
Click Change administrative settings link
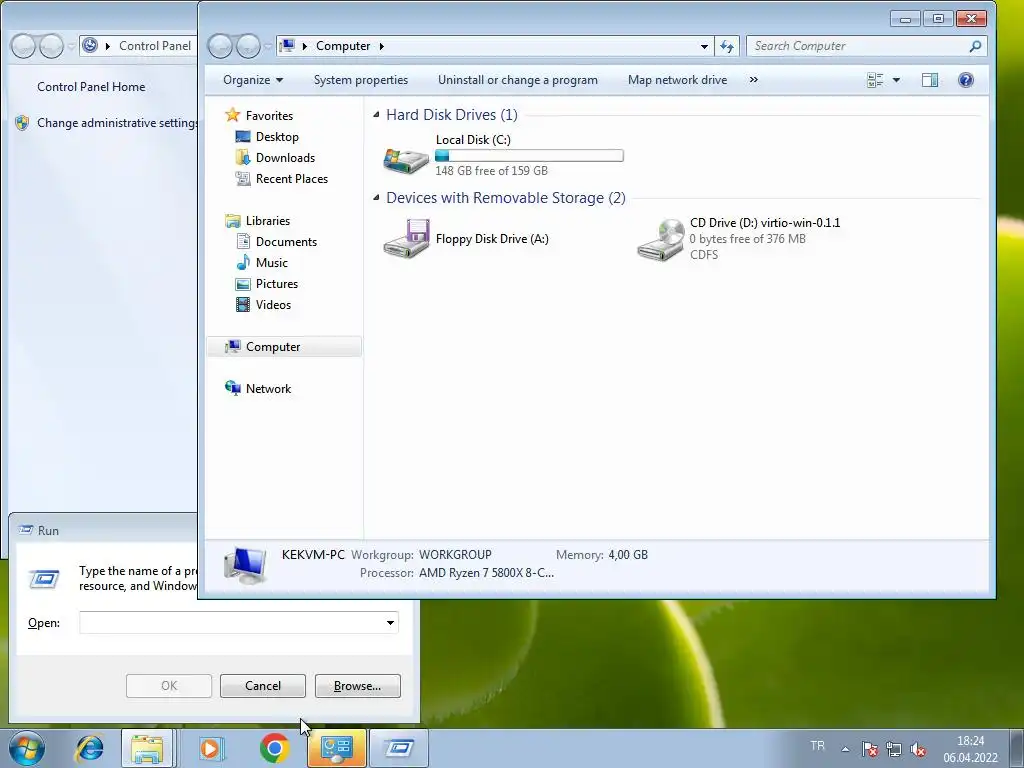(117, 123)
